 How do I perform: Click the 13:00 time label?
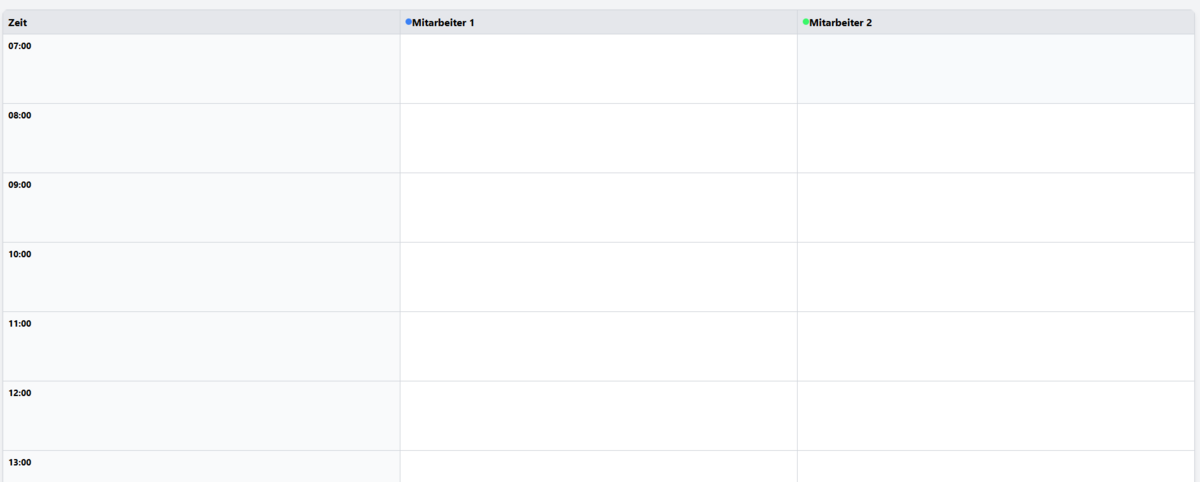pyautogui.click(x=20, y=463)
